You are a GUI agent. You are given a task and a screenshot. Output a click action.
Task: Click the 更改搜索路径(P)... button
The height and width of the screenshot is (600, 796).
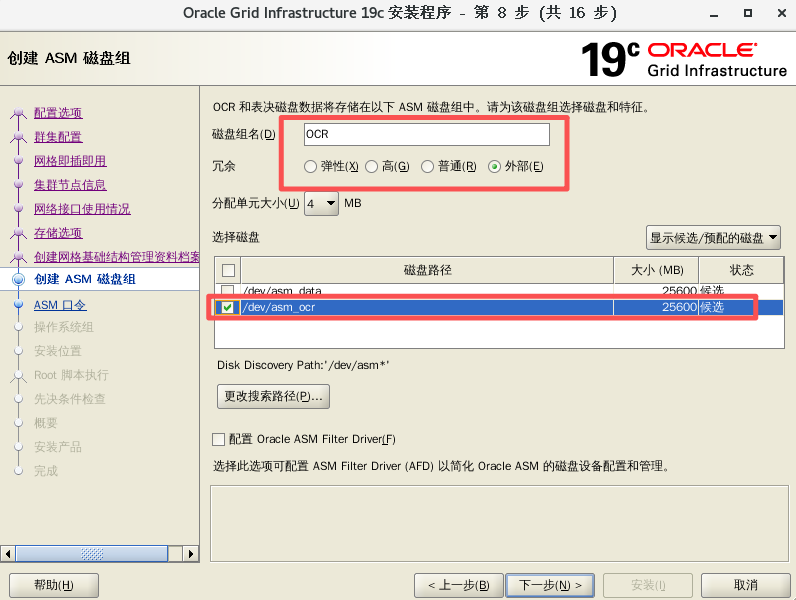(x=273, y=396)
